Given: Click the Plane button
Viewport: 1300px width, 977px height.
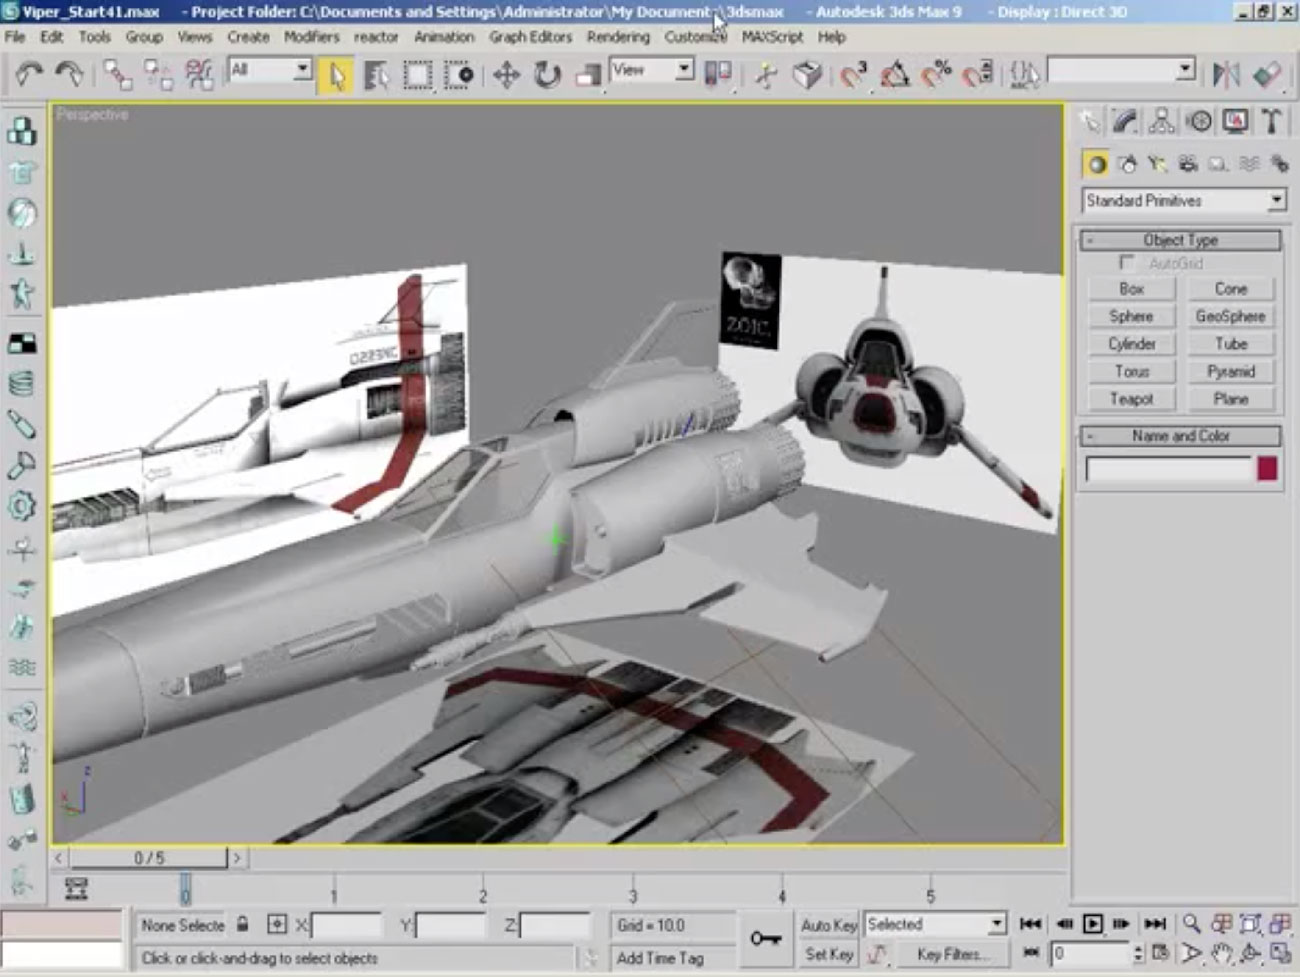Looking at the screenshot, I should click(1230, 399).
